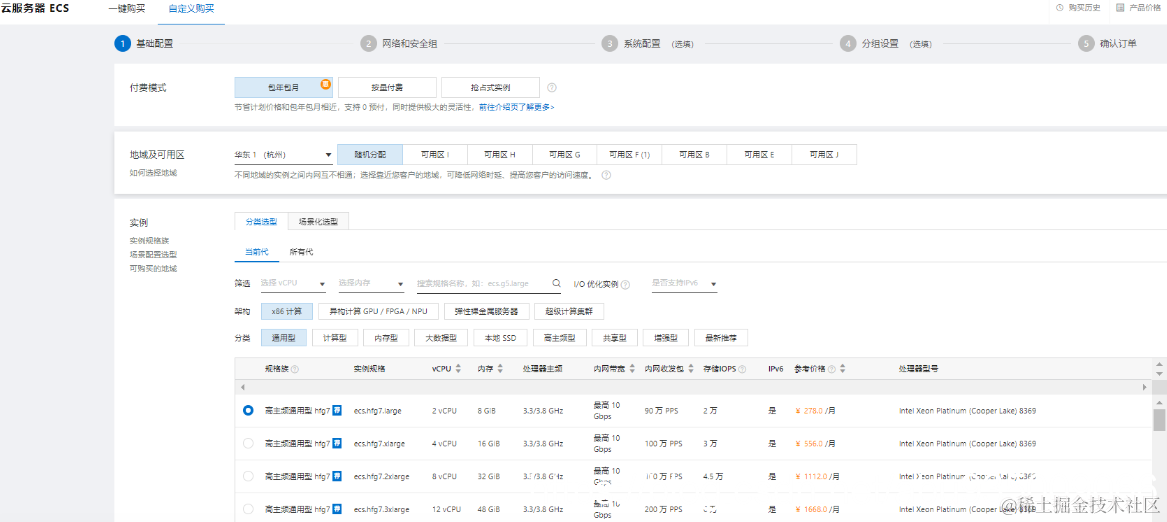Select 可用区 G zone
This screenshot has width=1167, height=522.
tap(564, 155)
